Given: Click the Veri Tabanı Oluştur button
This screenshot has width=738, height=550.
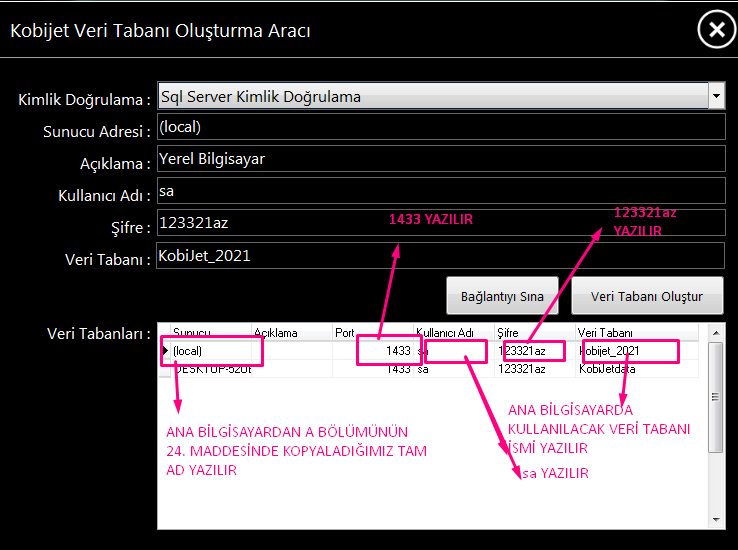Looking at the screenshot, I should tap(647, 296).
